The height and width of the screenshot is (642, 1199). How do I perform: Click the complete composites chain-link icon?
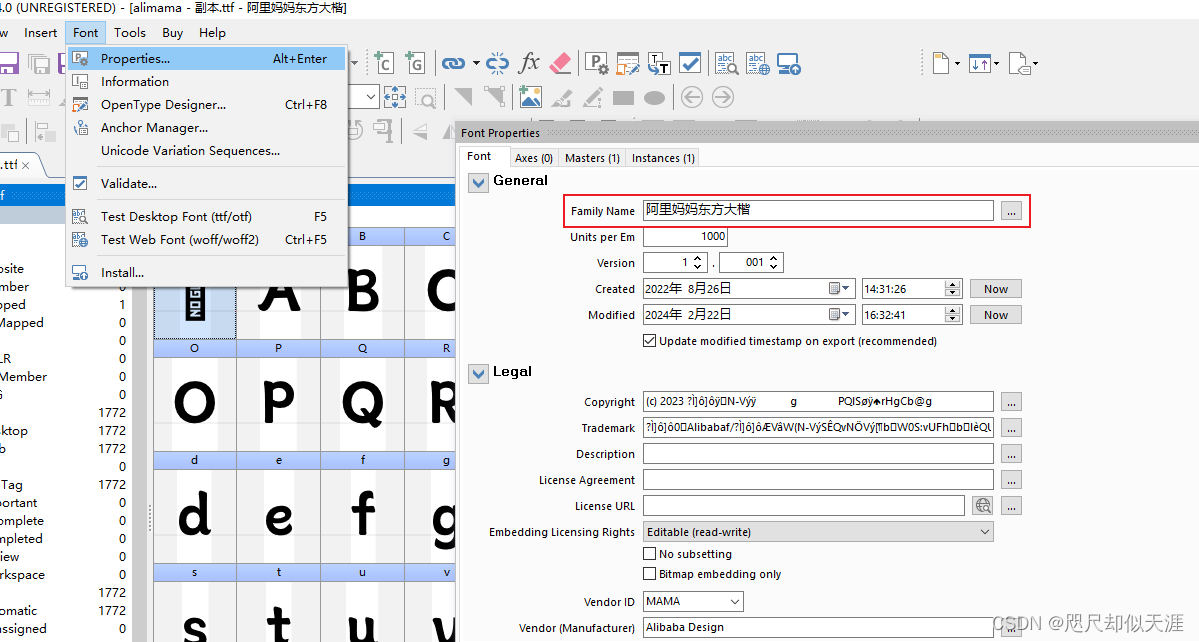[453, 63]
